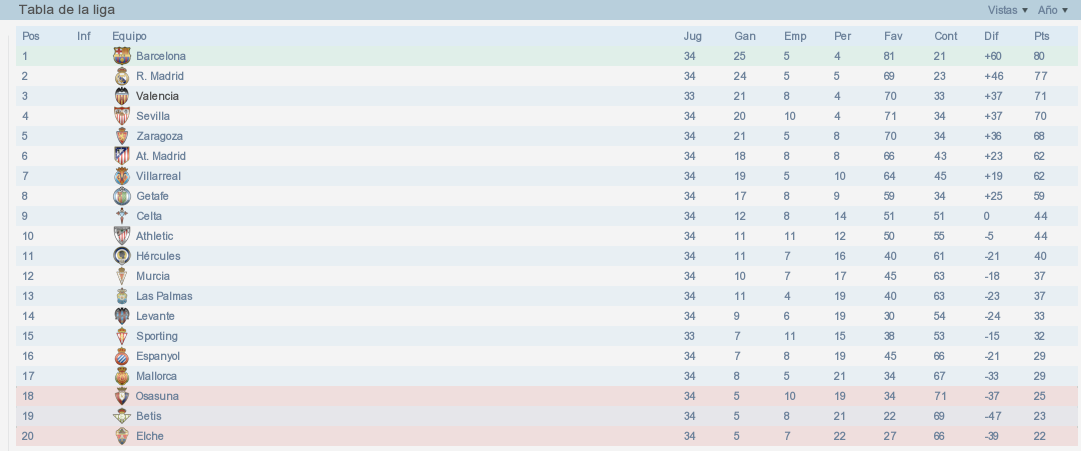Image resolution: width=1081 pixels, height=451 pixels.
Task: Click the Sevilla team crest
Action: 122,116
